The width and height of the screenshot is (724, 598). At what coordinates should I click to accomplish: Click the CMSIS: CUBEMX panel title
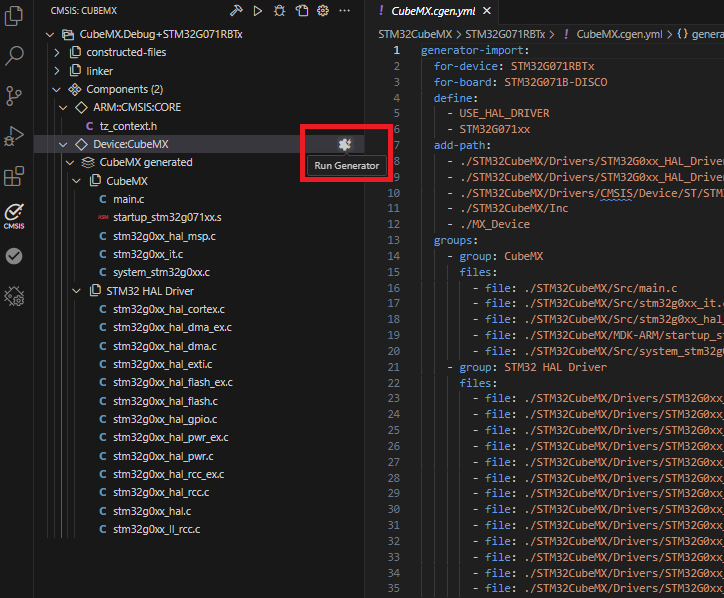click(84, 11)
